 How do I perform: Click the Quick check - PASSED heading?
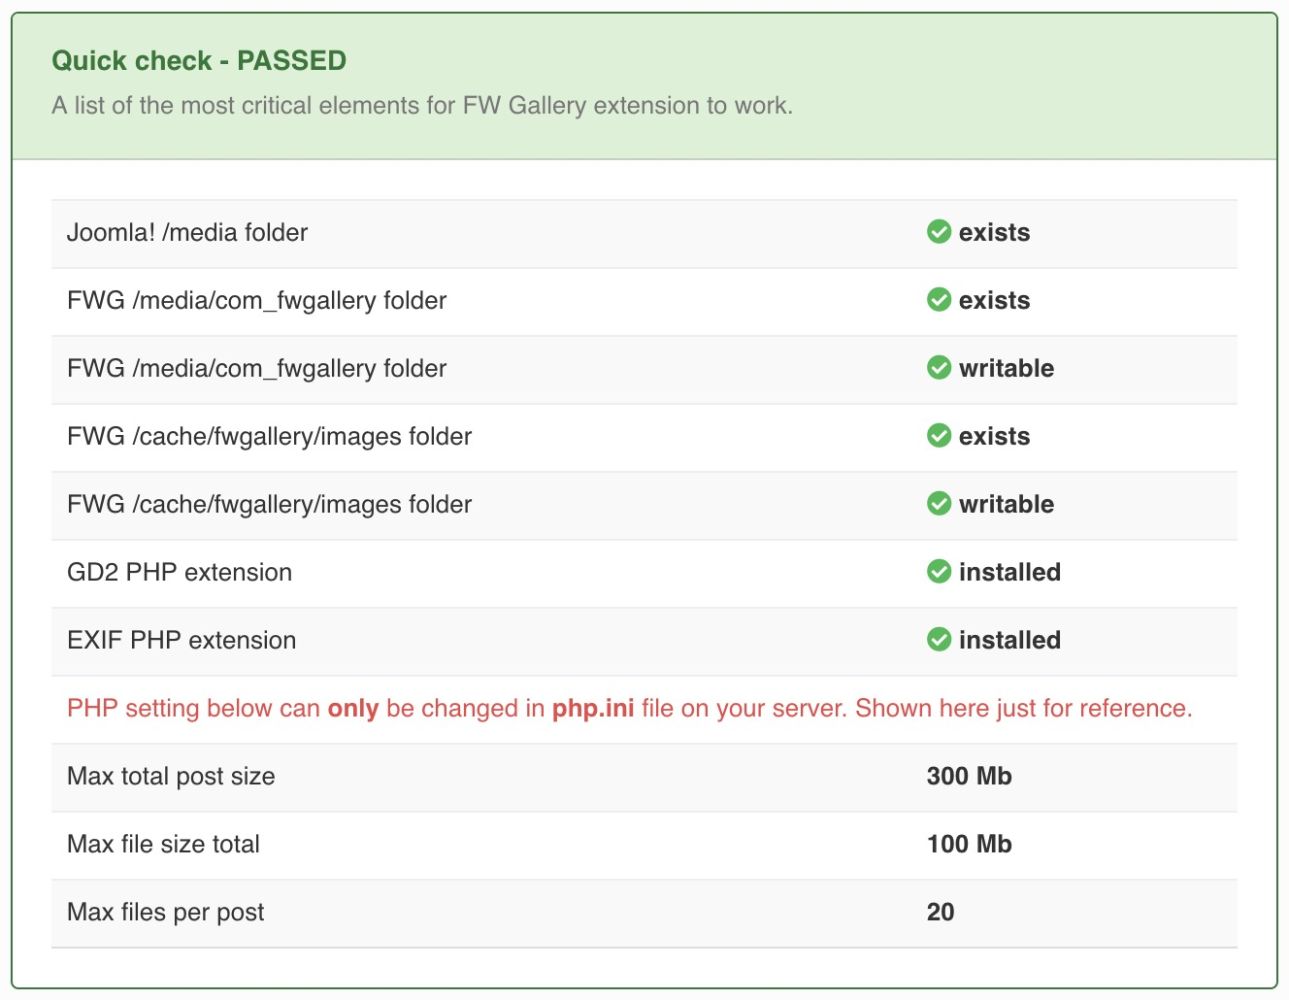point(199,61)
